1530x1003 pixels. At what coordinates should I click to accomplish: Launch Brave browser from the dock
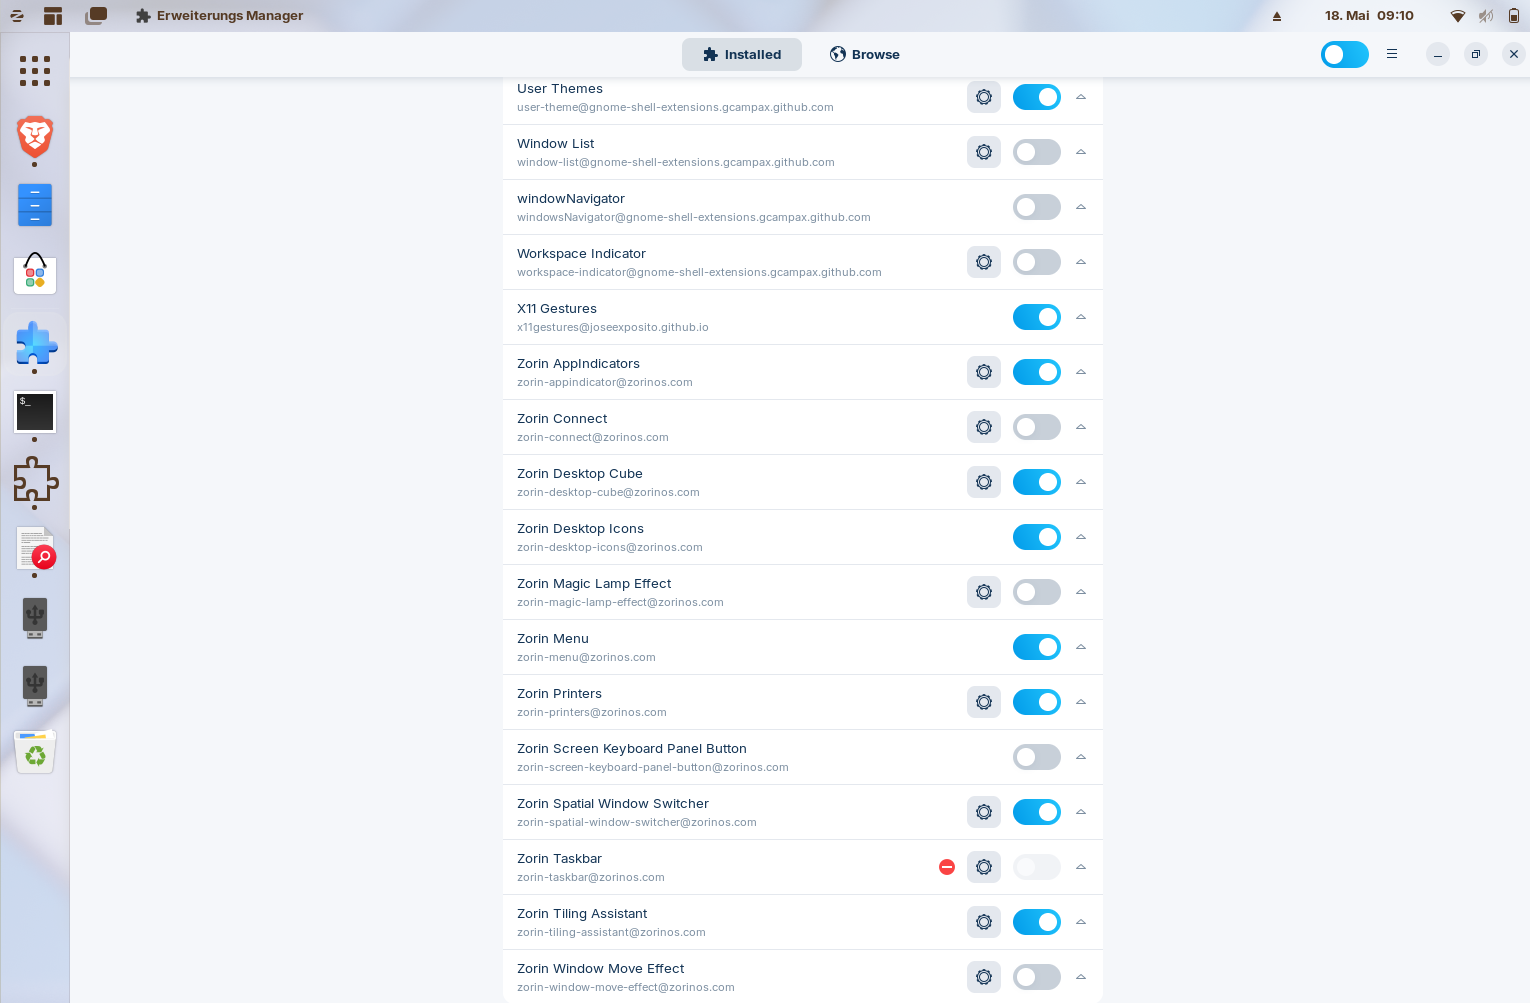click(35, 136)
